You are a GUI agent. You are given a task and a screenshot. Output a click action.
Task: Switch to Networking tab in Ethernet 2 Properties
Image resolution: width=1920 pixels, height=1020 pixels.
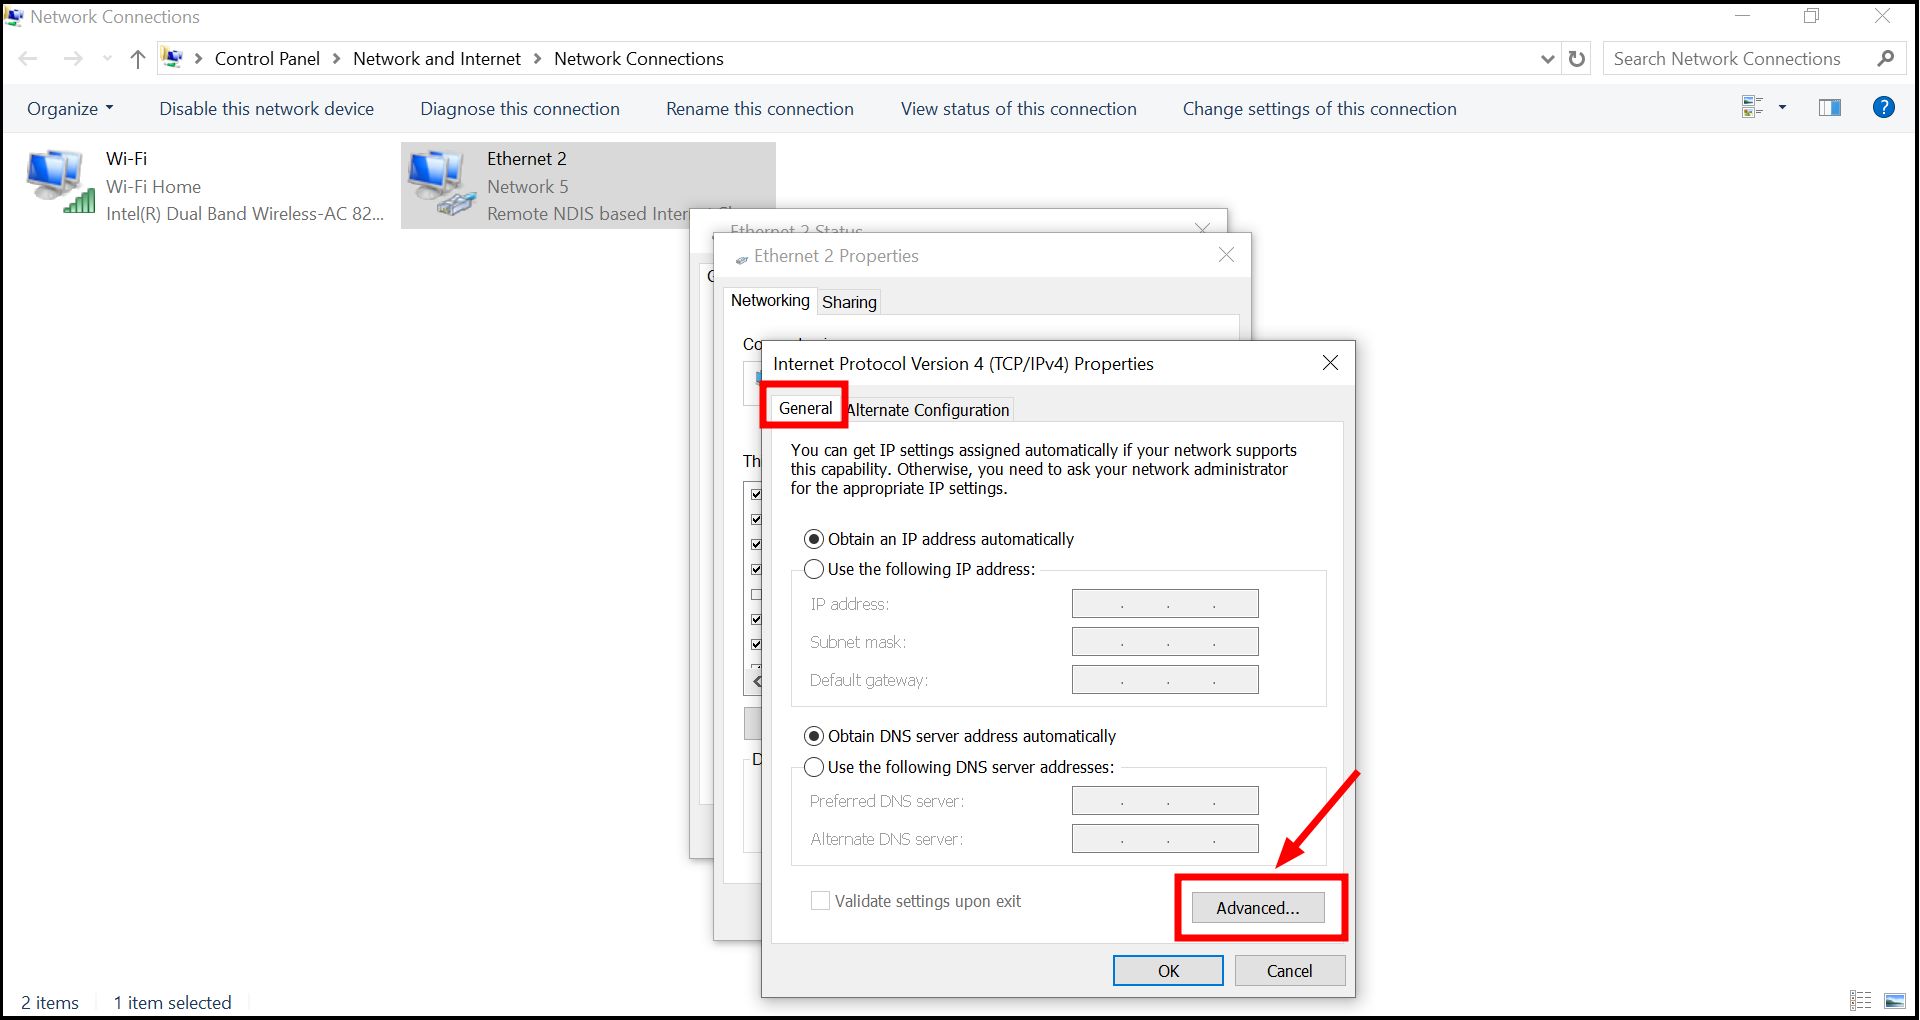[x=770, y=300]
